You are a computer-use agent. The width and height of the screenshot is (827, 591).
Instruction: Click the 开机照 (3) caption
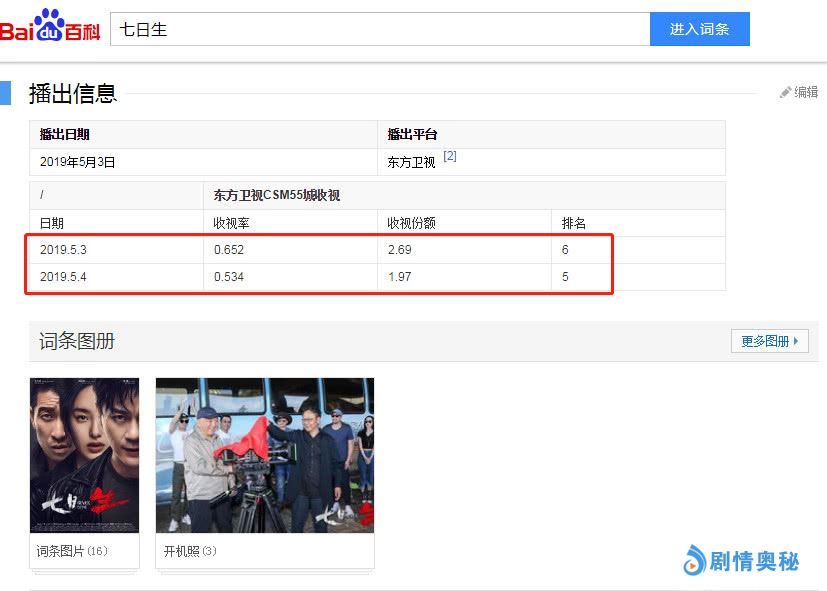click(x=190, y=551)
